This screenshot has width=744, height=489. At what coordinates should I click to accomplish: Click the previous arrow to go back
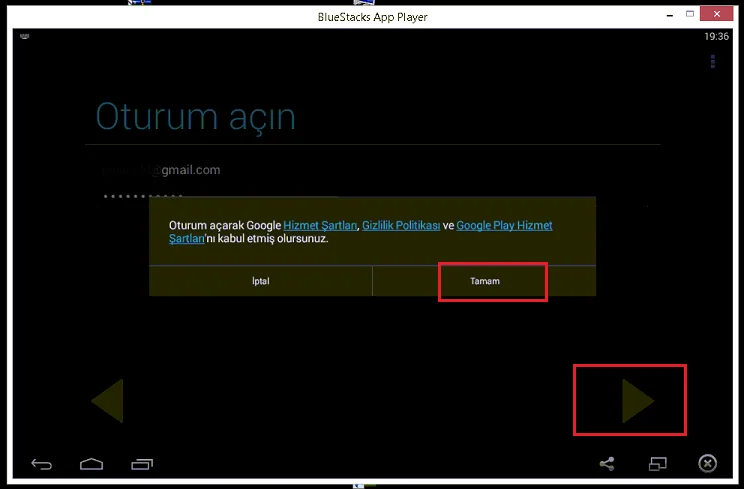click(x=108, y=401)
